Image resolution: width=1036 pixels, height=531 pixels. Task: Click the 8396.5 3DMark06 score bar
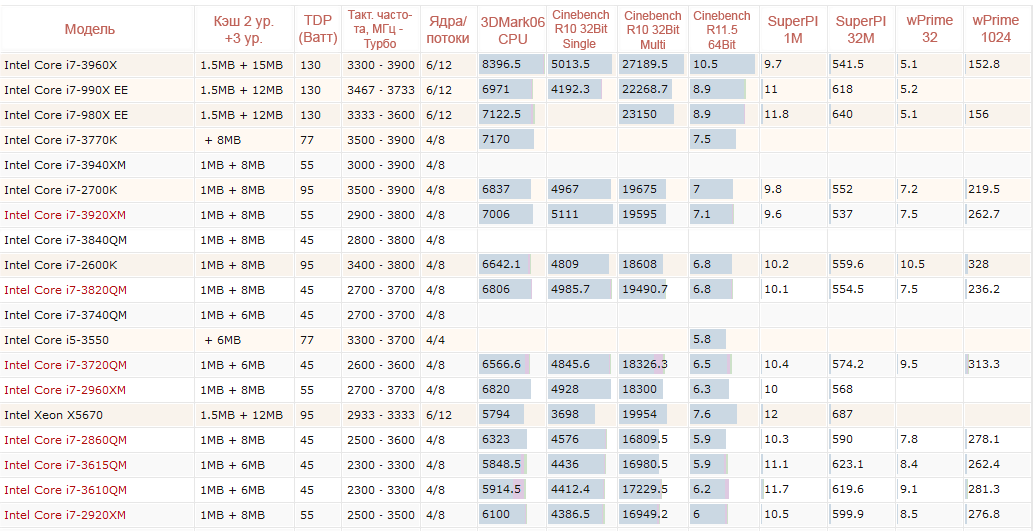coord(511,64)
